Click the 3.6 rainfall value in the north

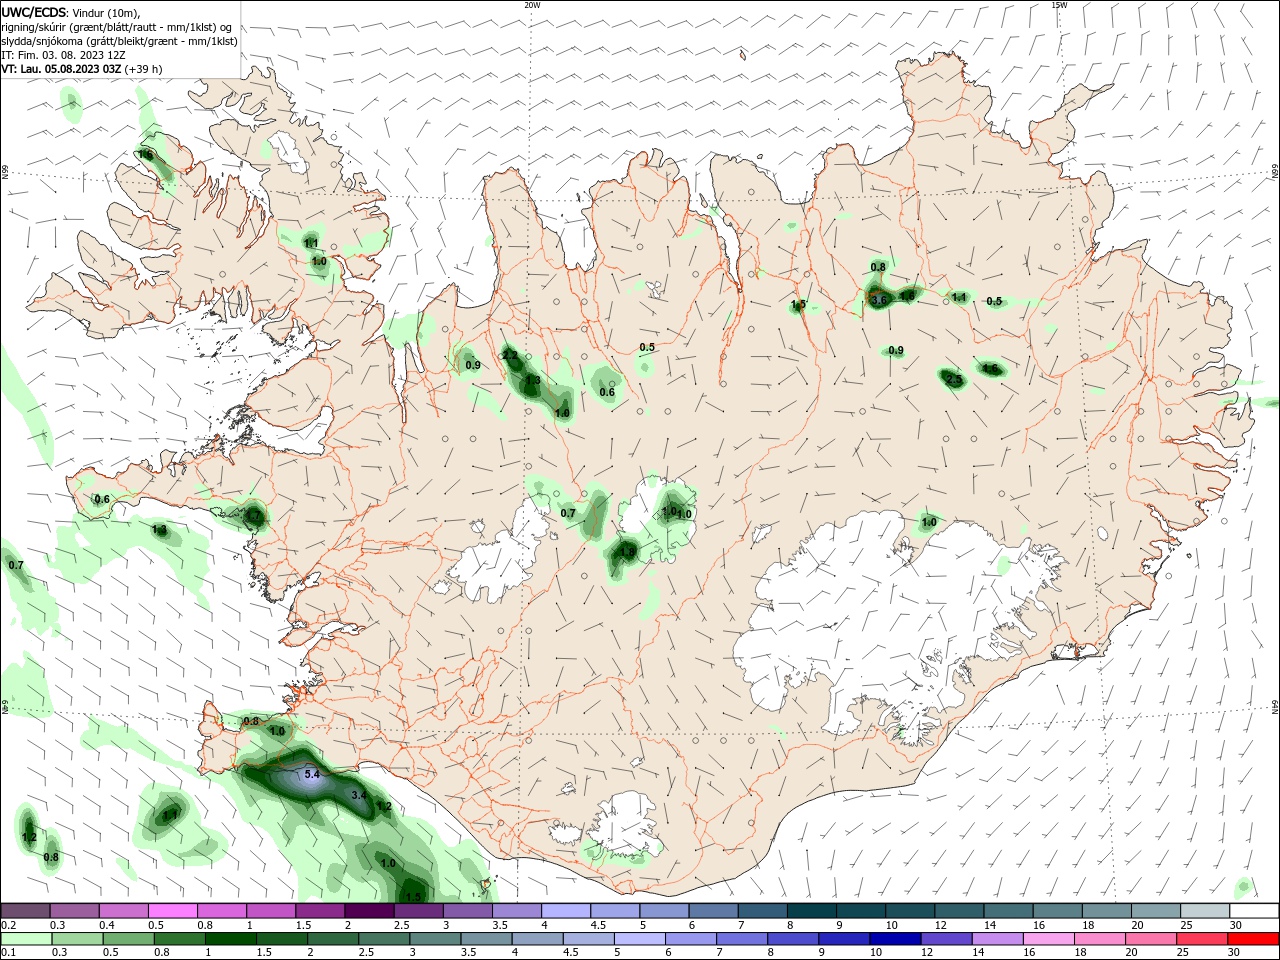click(x=879, y=300)
